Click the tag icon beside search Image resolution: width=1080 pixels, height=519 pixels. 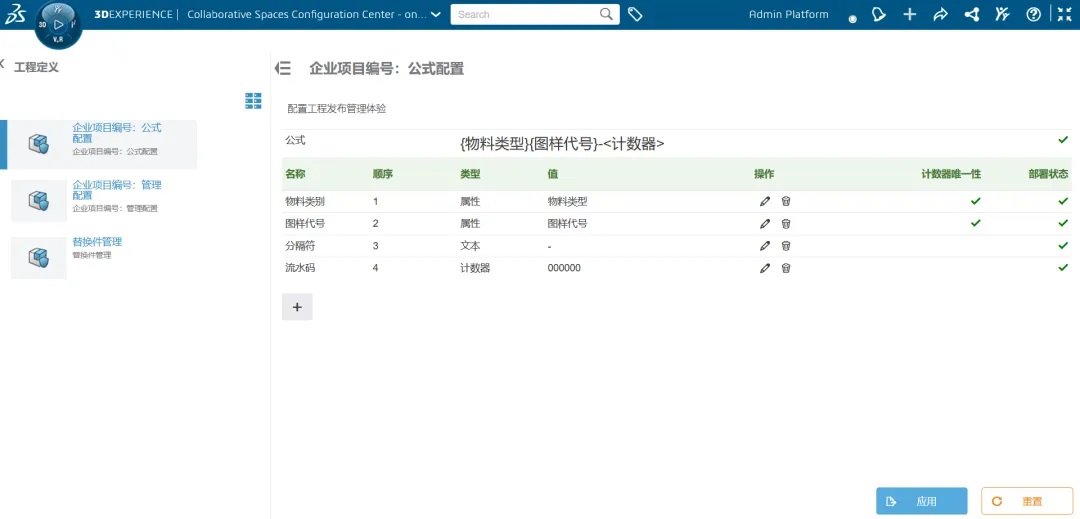pyautogui.click(x=635, y=15)
